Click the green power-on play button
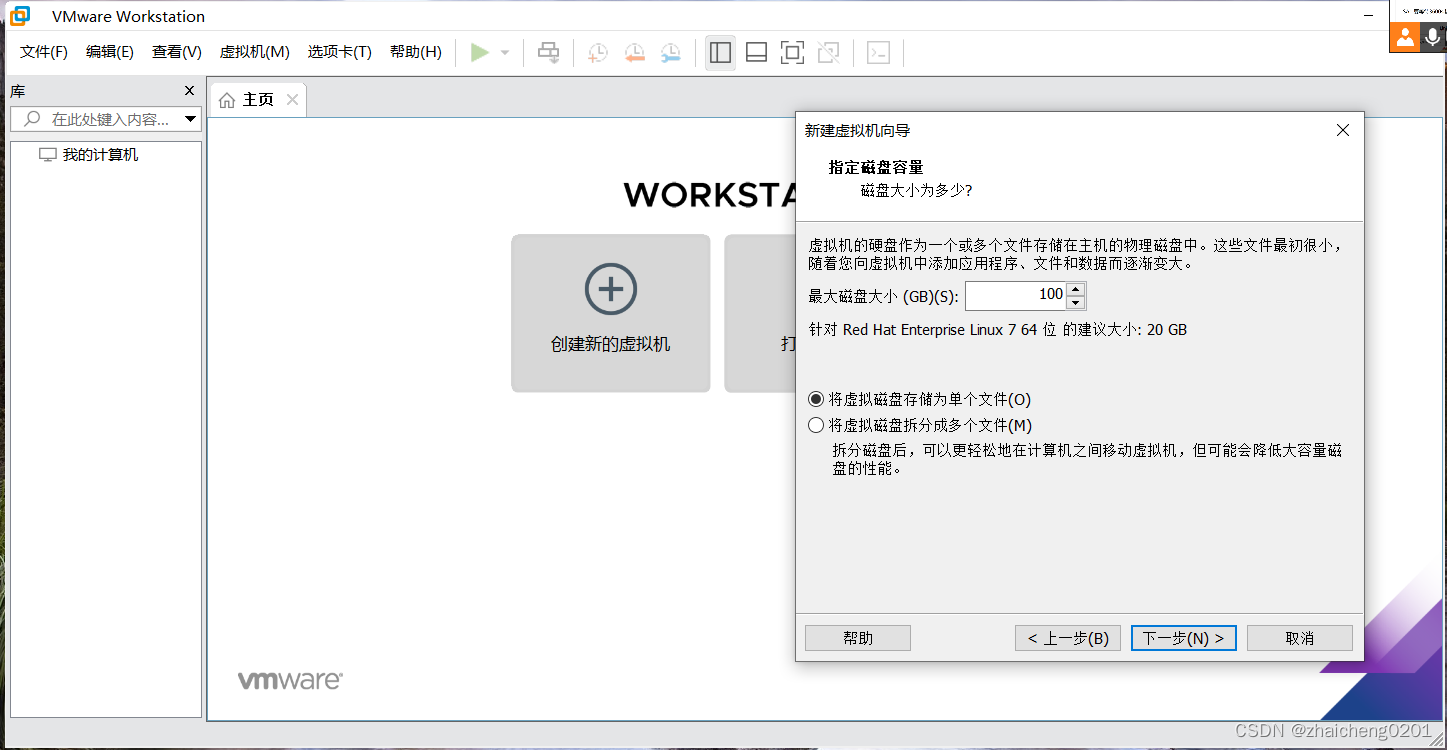1447x750 pixels. pyautogui.click(x=480, y=52)
